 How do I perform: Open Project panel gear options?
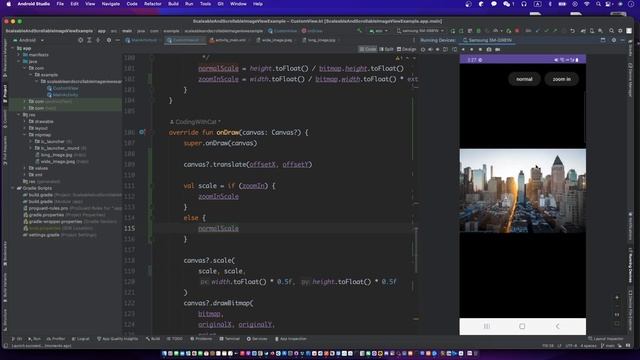pos(109,40)
